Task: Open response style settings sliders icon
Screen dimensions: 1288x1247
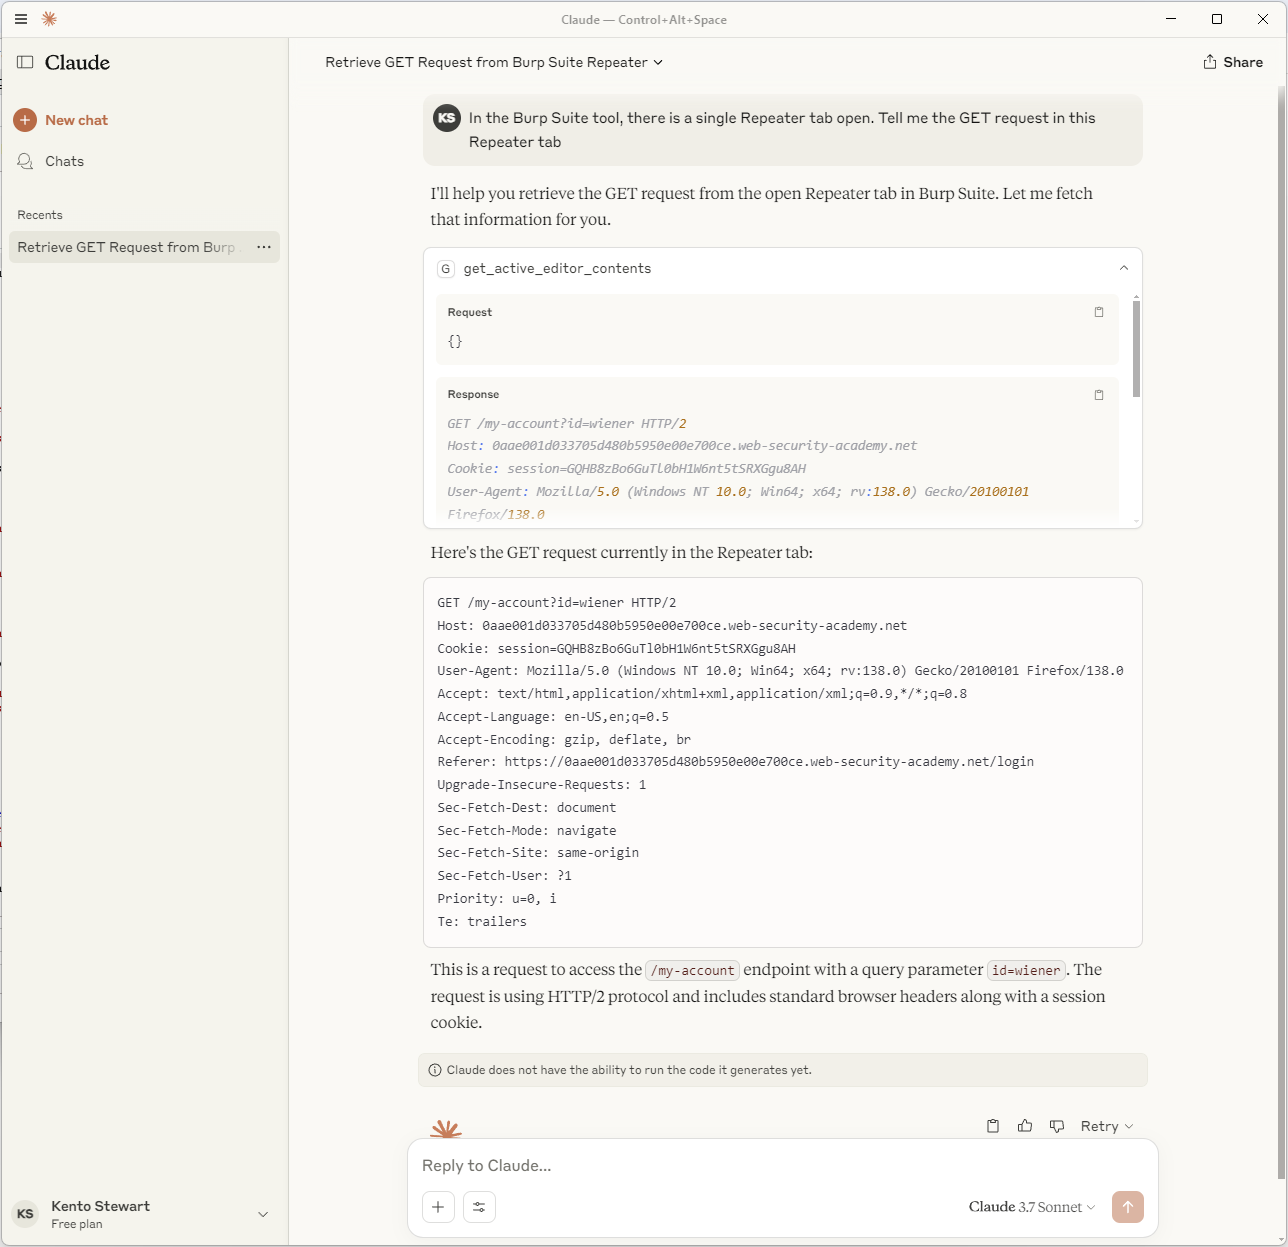Action: coord(479,1207)
